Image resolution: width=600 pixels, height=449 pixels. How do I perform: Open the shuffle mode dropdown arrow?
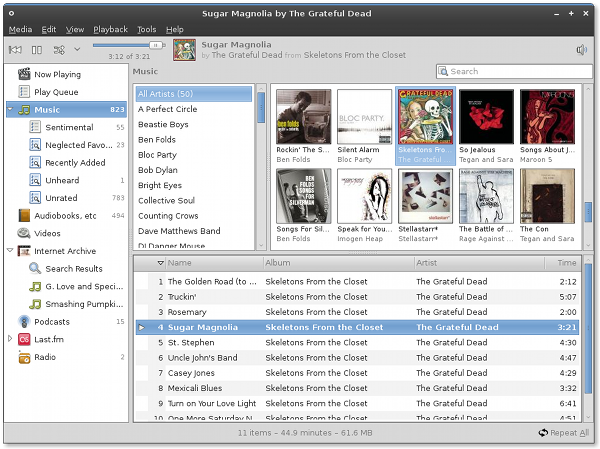(77, 49)
